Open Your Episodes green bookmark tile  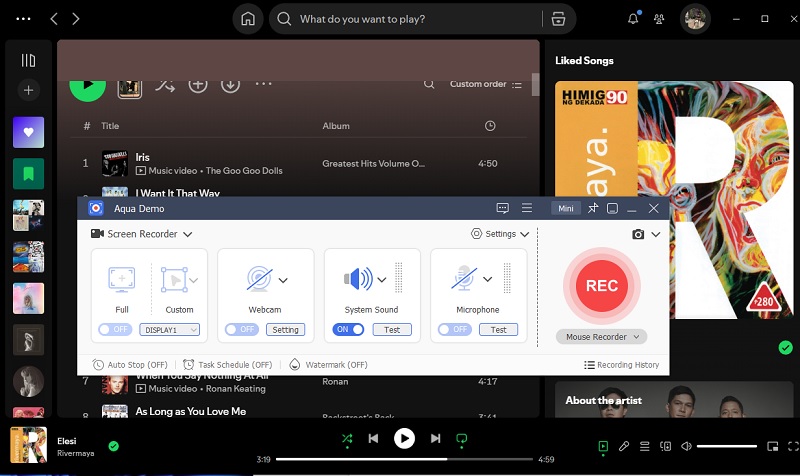[29, 174]
